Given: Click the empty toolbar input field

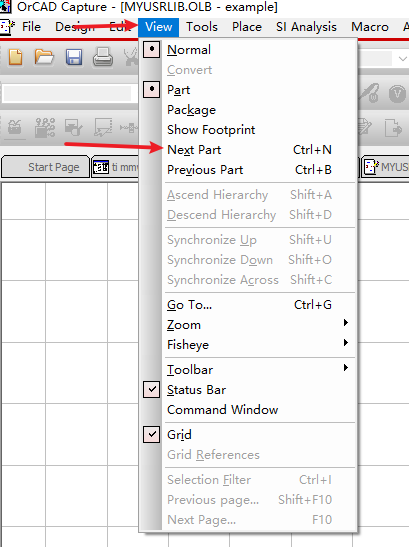Looking at the screenshot, I should [x=67, y=93].
